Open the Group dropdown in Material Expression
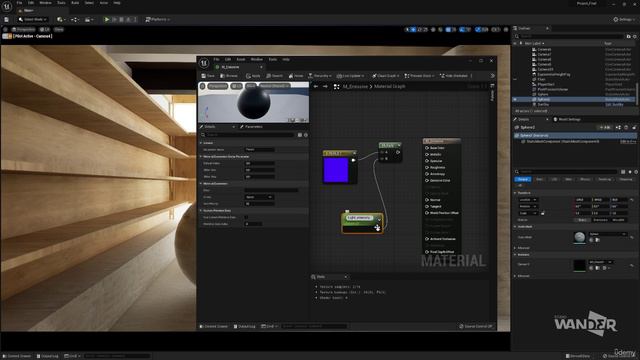 tap(259, 197)
